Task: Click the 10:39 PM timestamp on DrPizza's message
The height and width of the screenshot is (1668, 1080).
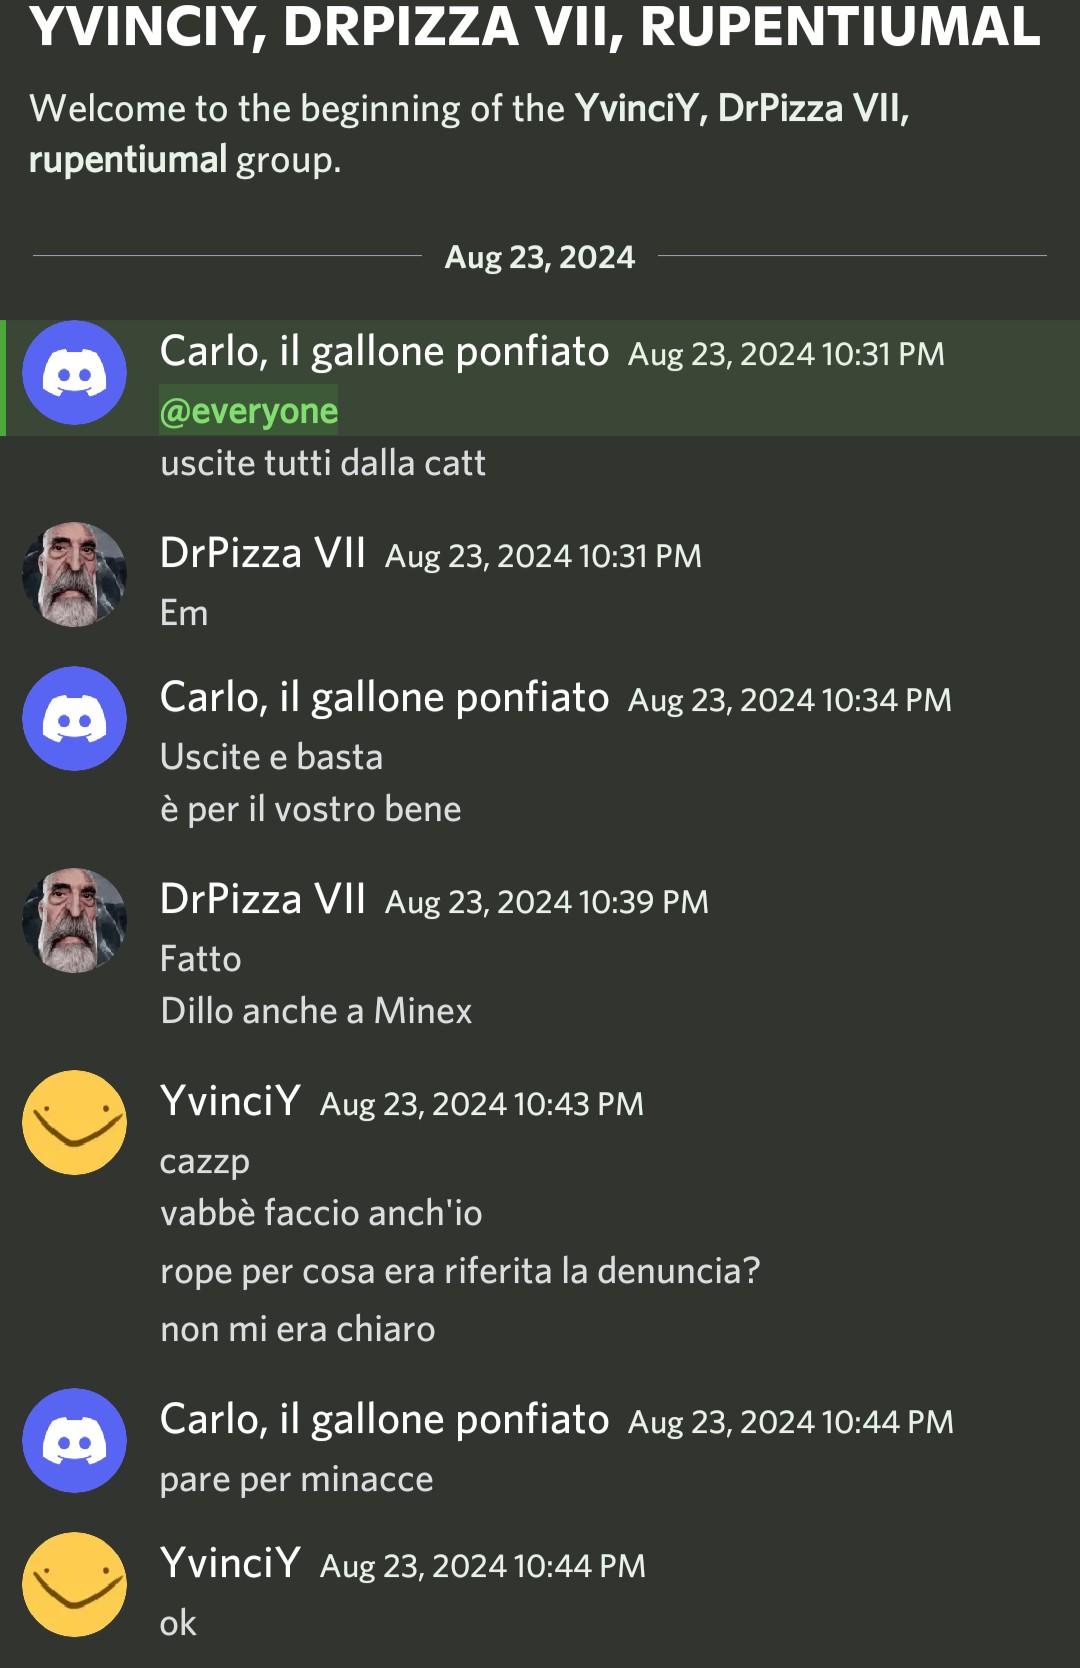Action: click(547, 902)
